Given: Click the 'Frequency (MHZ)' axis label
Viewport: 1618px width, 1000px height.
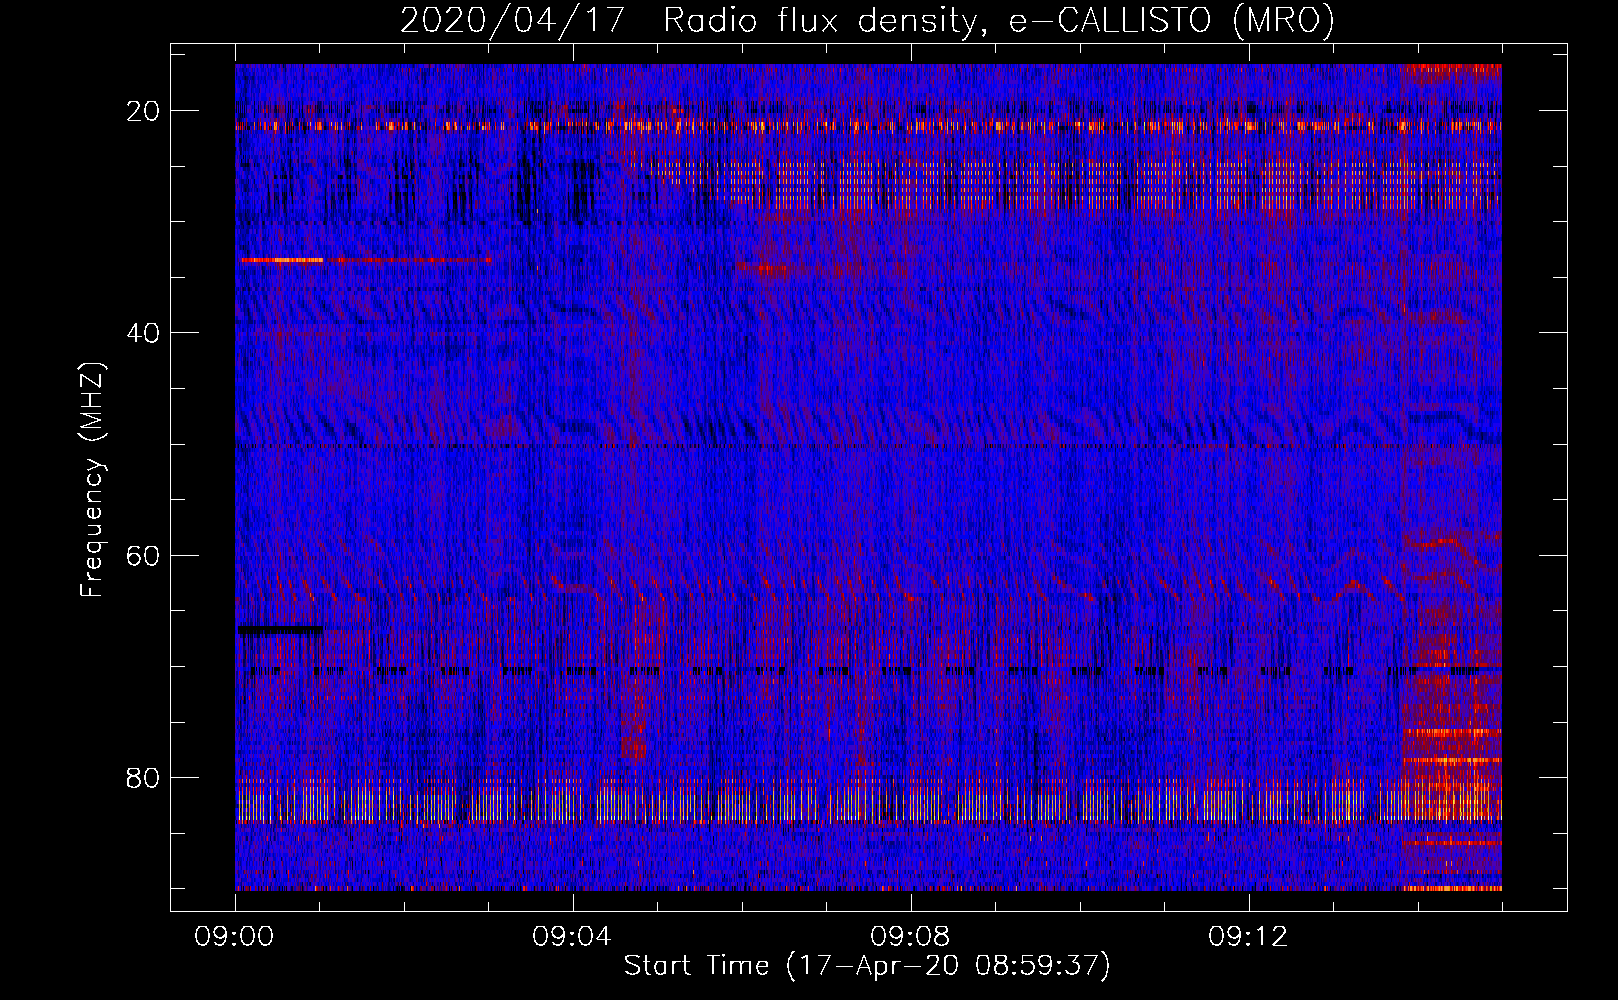Looking at the screenshot, I should click(x=92, y=480).
